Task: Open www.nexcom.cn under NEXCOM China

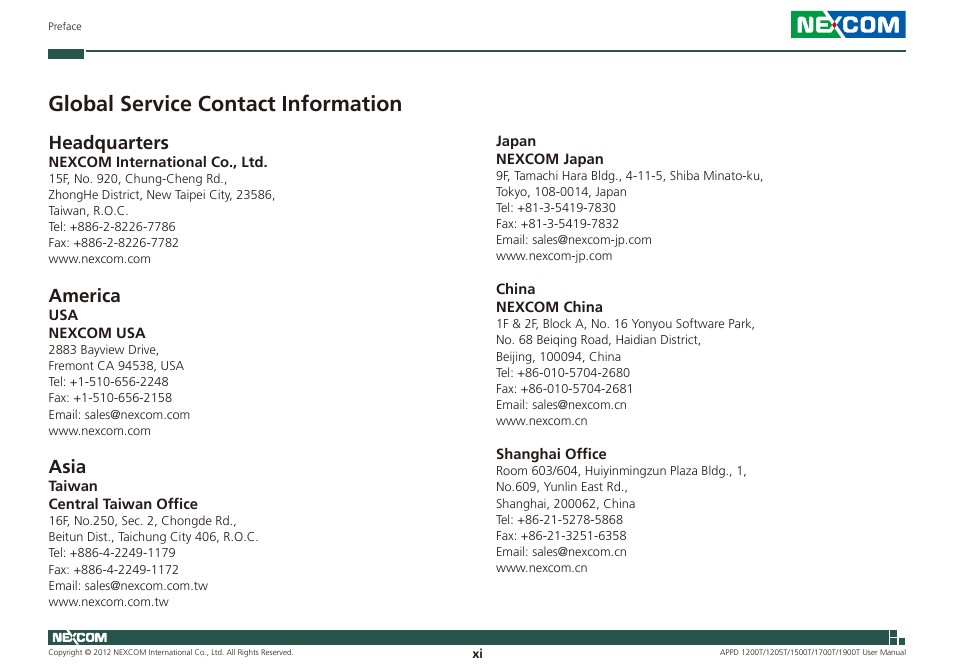Action: coord(541,421)
